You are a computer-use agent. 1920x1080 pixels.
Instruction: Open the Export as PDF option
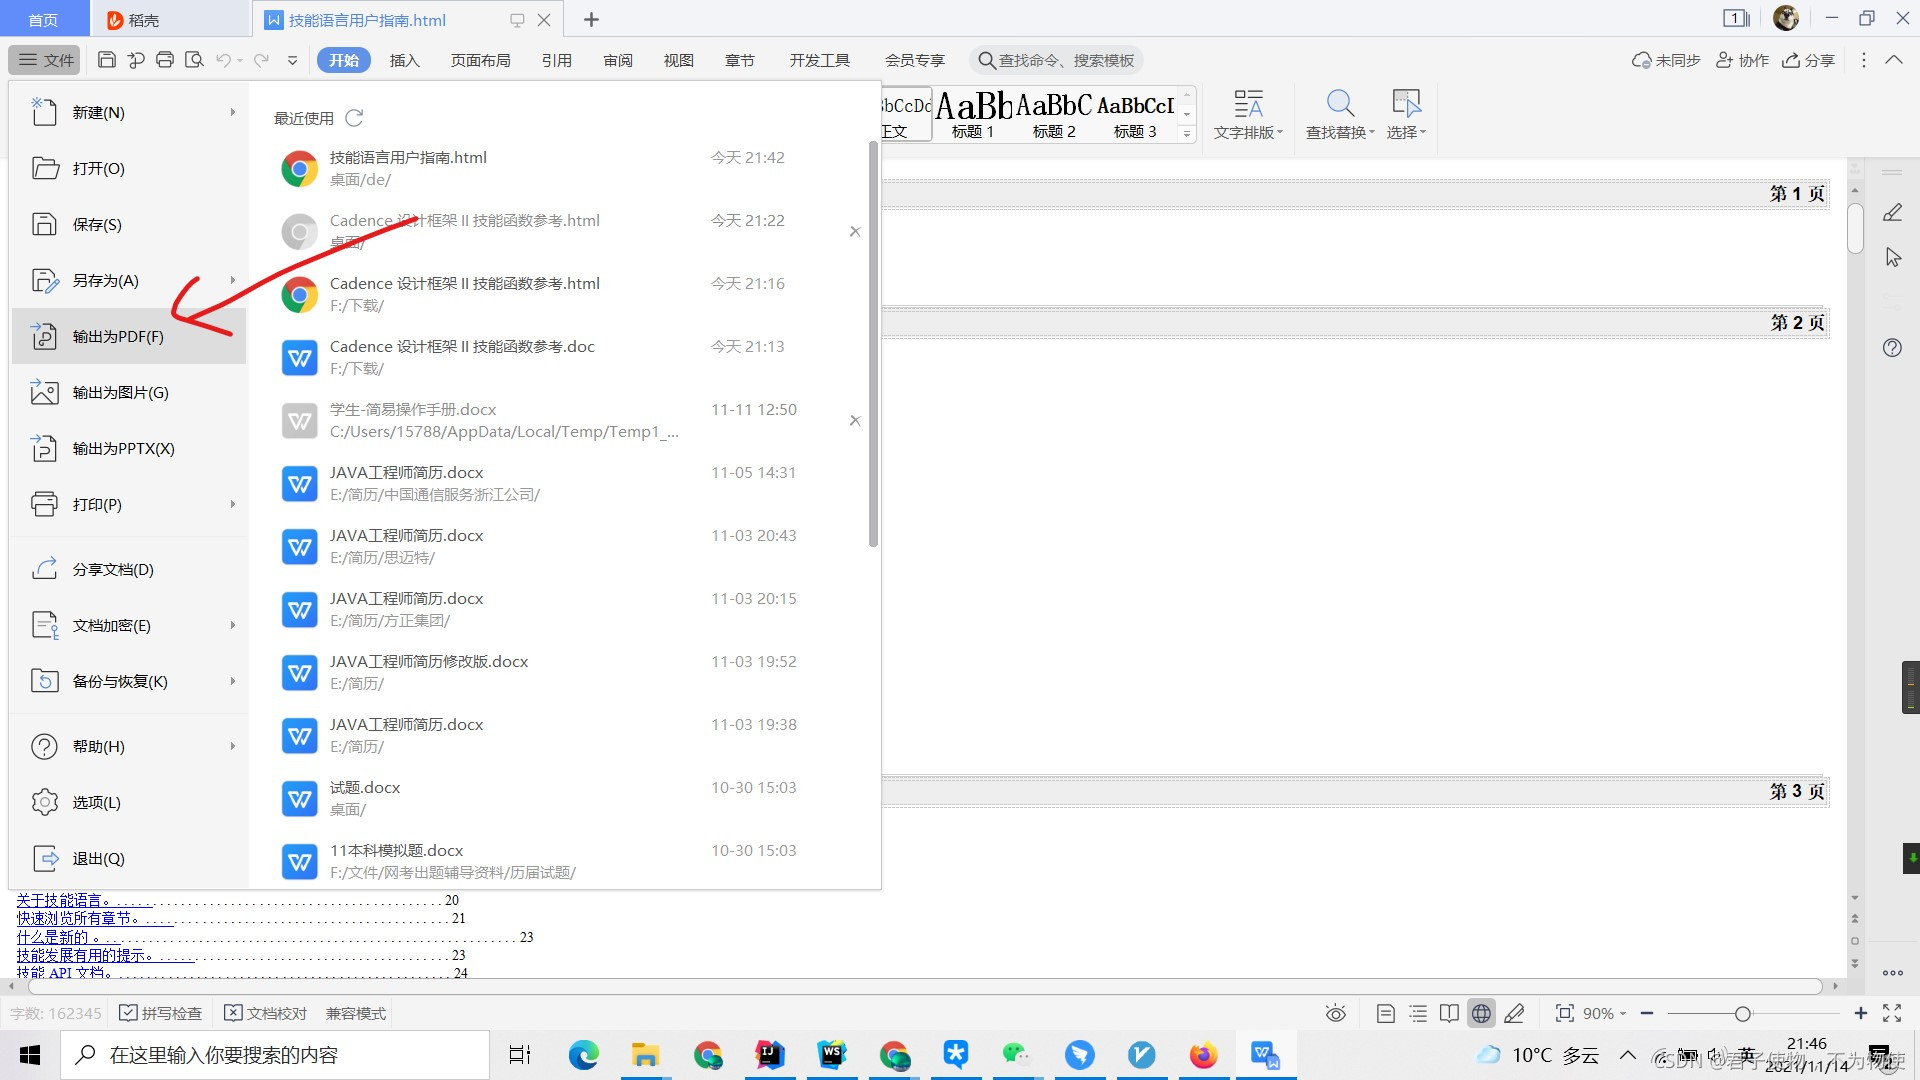pyautogui.click(x=118, y=337)
